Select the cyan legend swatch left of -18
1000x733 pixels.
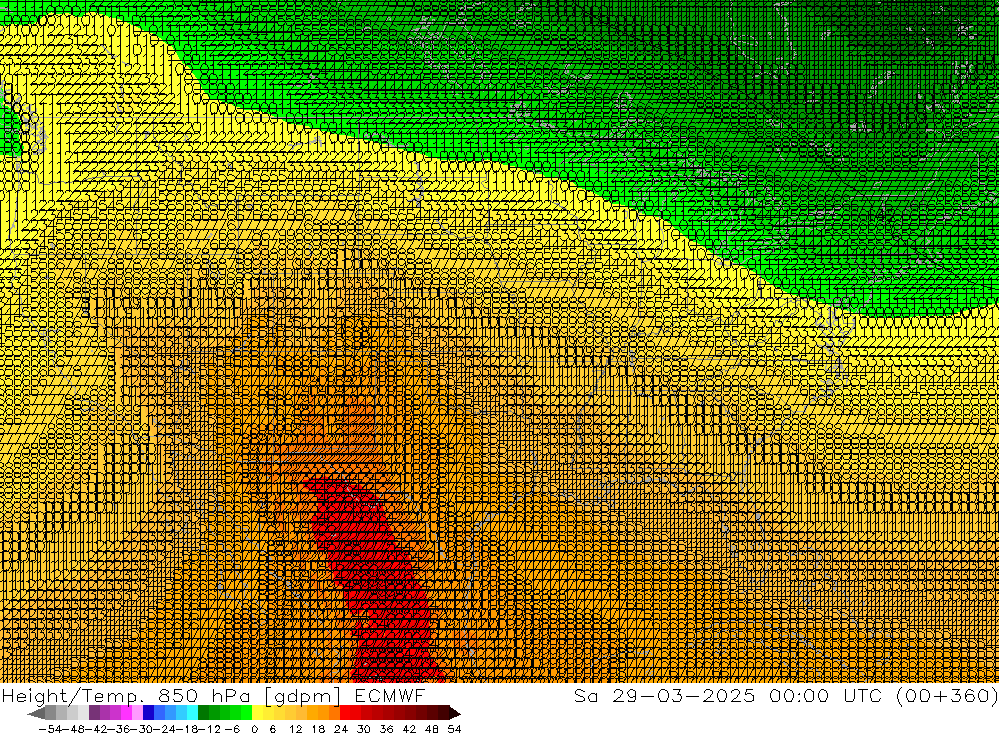click(193, 713)
